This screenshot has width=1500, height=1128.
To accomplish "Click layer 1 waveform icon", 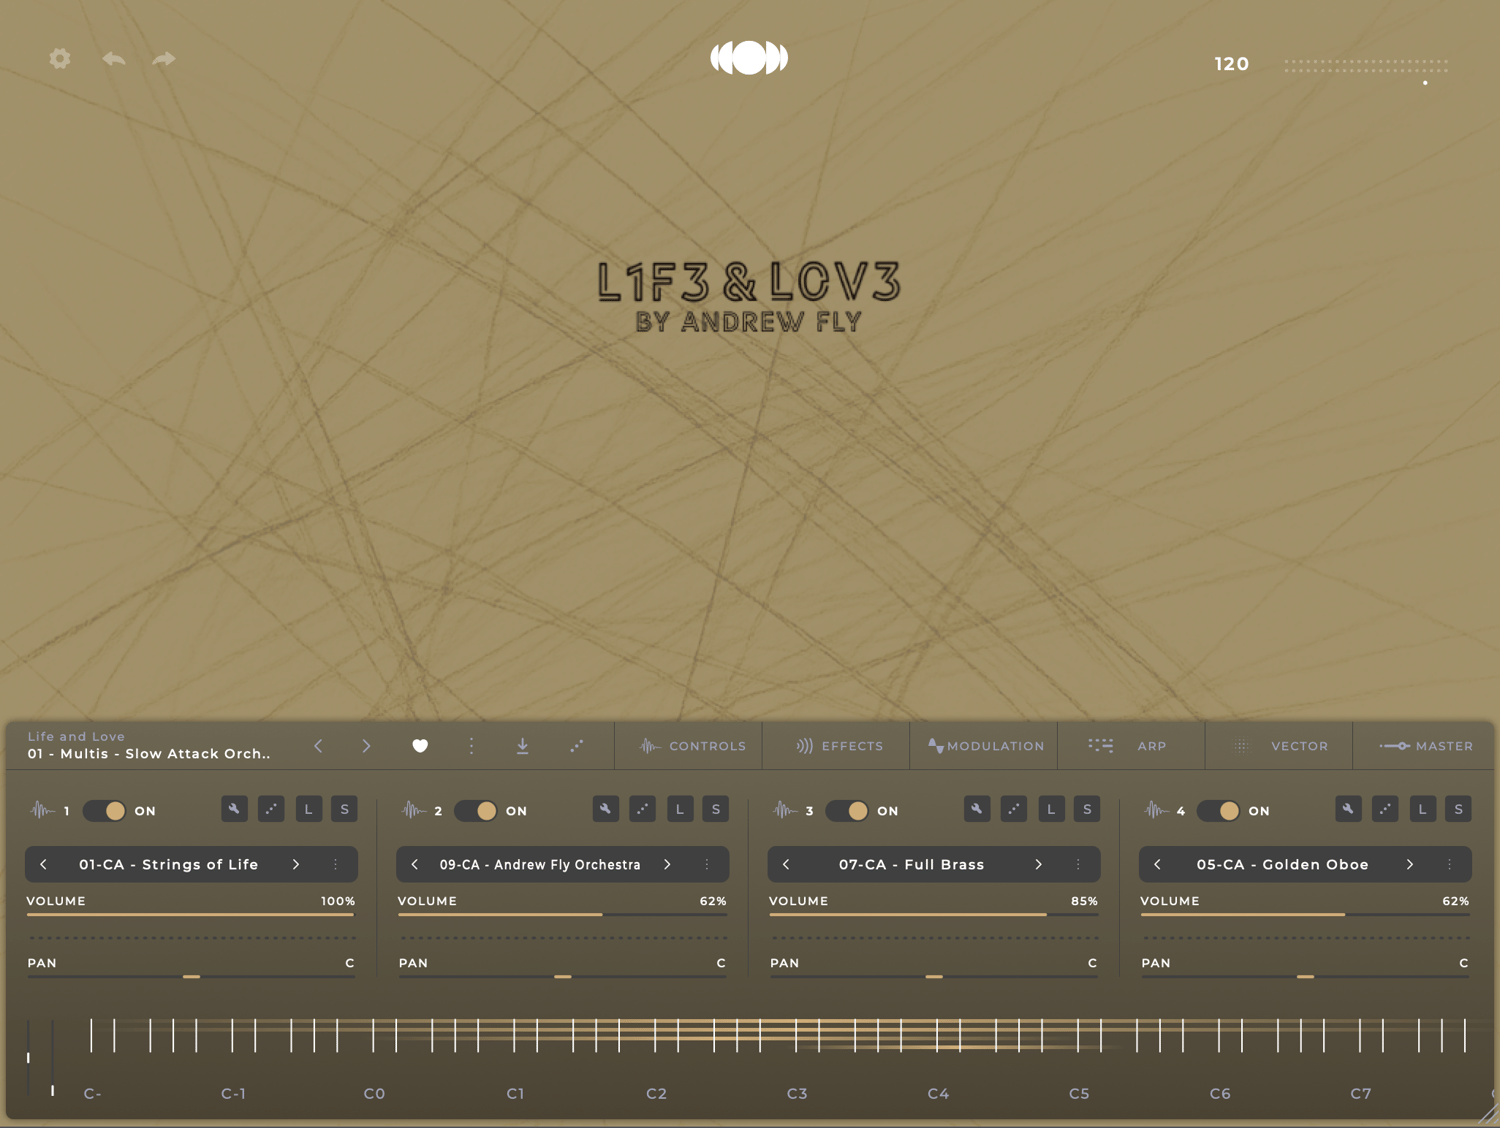I will coord(42,810).
